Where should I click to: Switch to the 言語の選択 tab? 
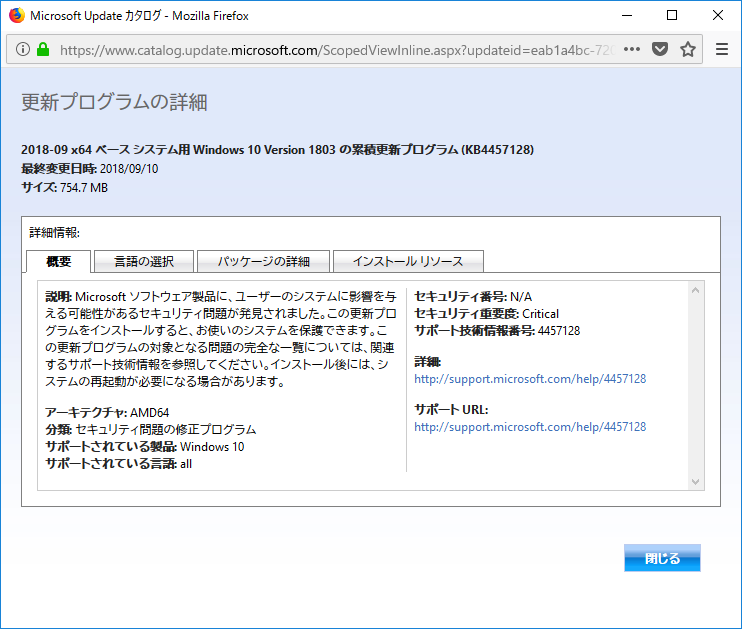[144, 261]
